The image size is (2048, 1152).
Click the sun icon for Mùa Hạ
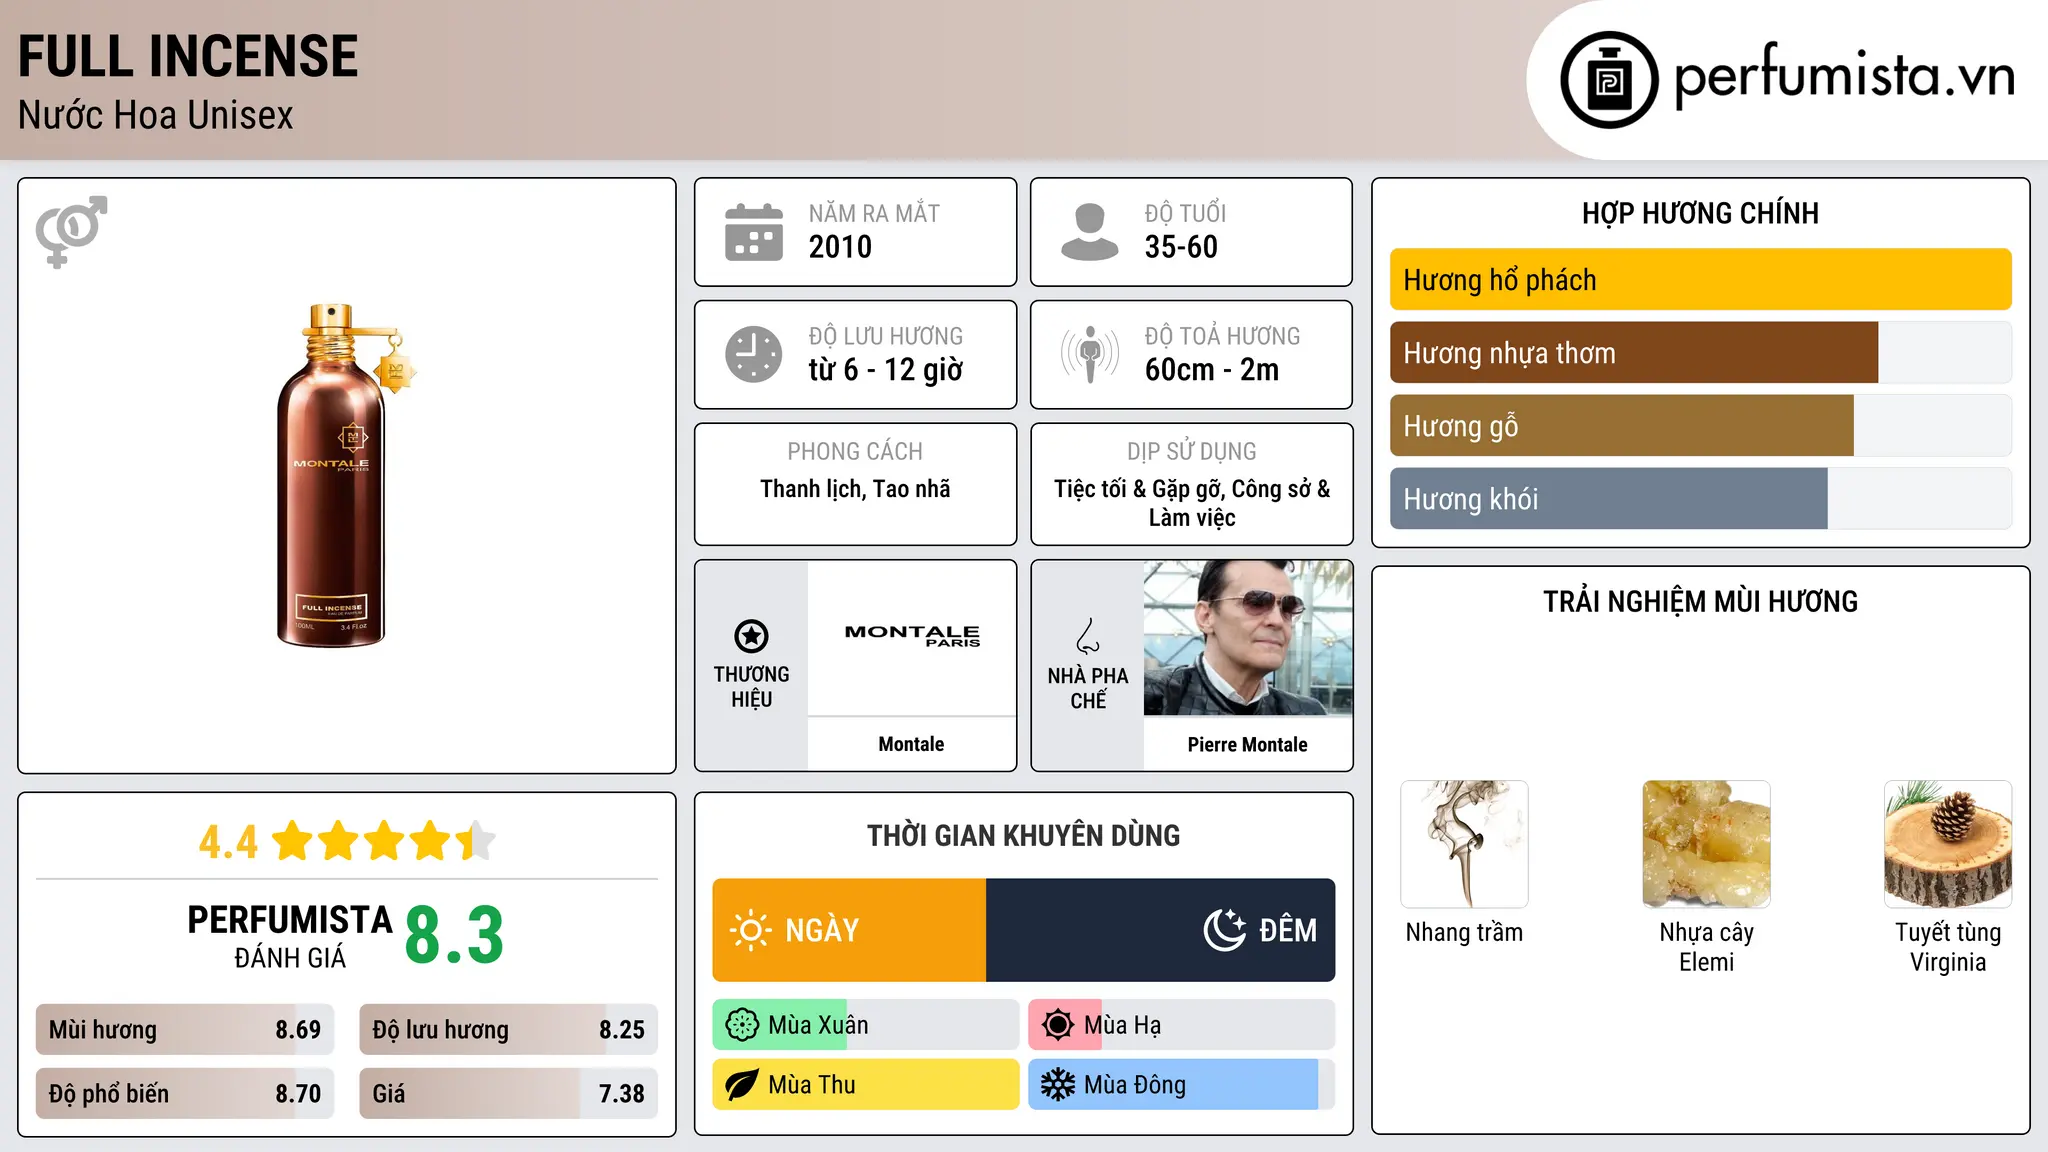[x=1058, y=1025]
